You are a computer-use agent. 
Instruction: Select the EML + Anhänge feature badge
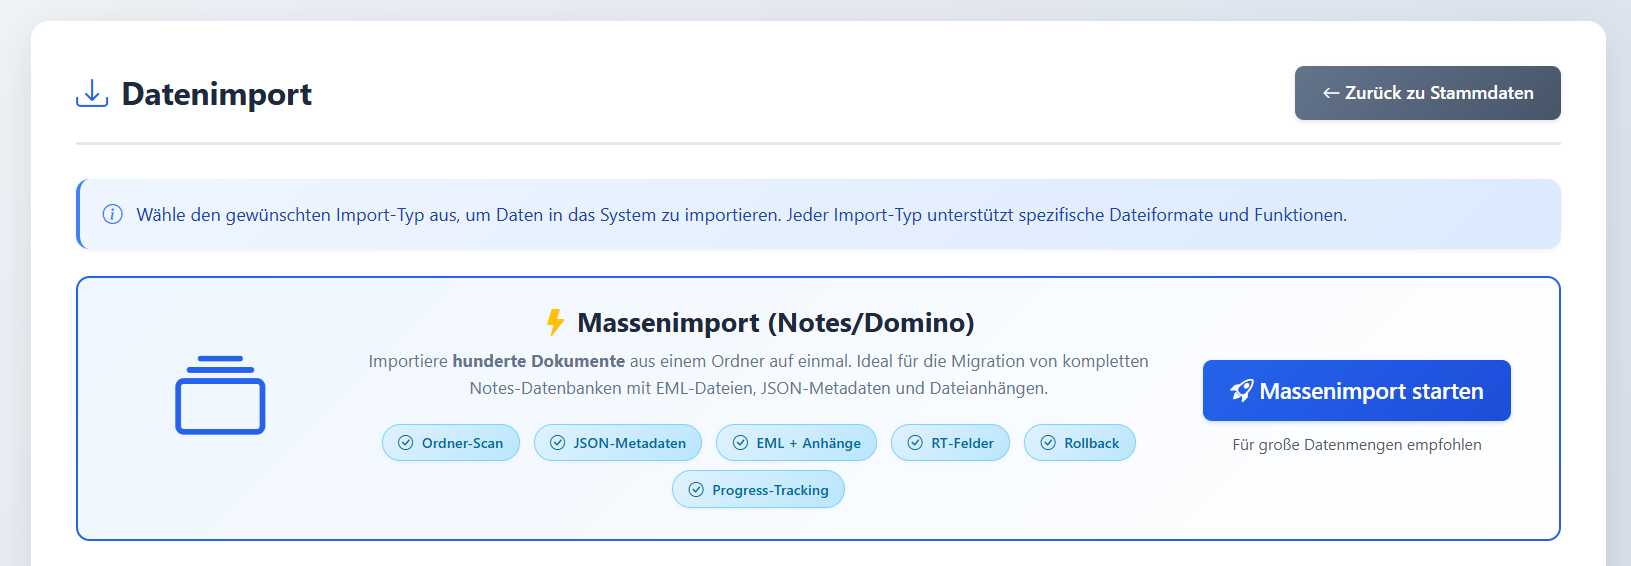pos(796,443)
